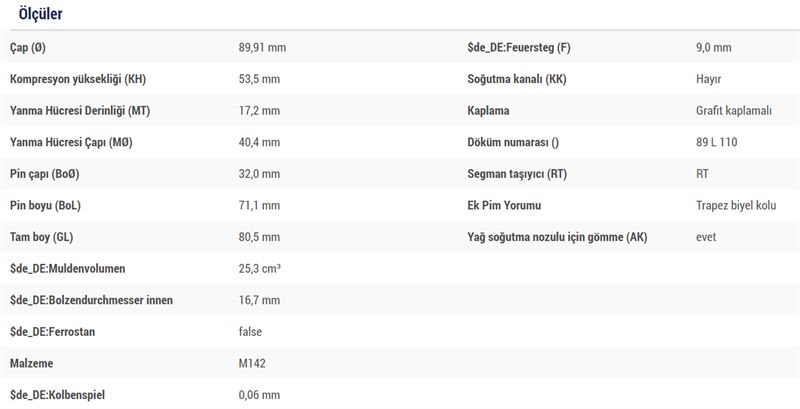Click the Ölçüler section heading

[40, 14]
